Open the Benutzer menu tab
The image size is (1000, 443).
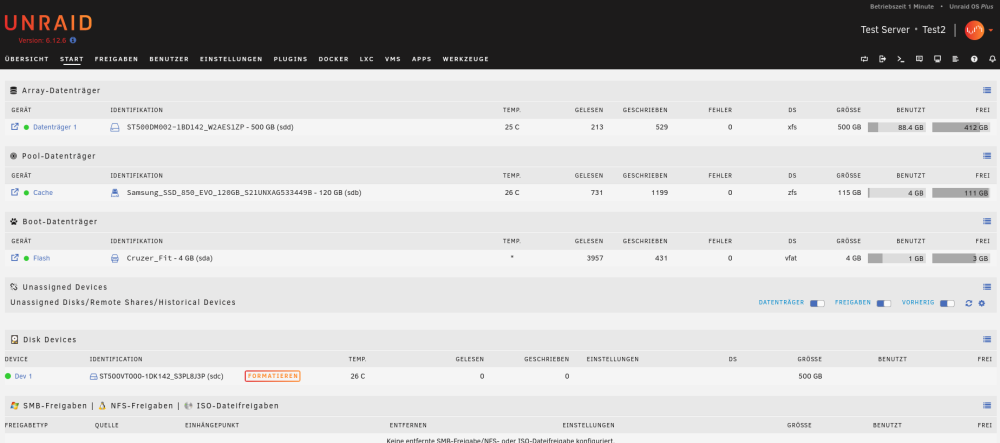(x=169, y=59)
